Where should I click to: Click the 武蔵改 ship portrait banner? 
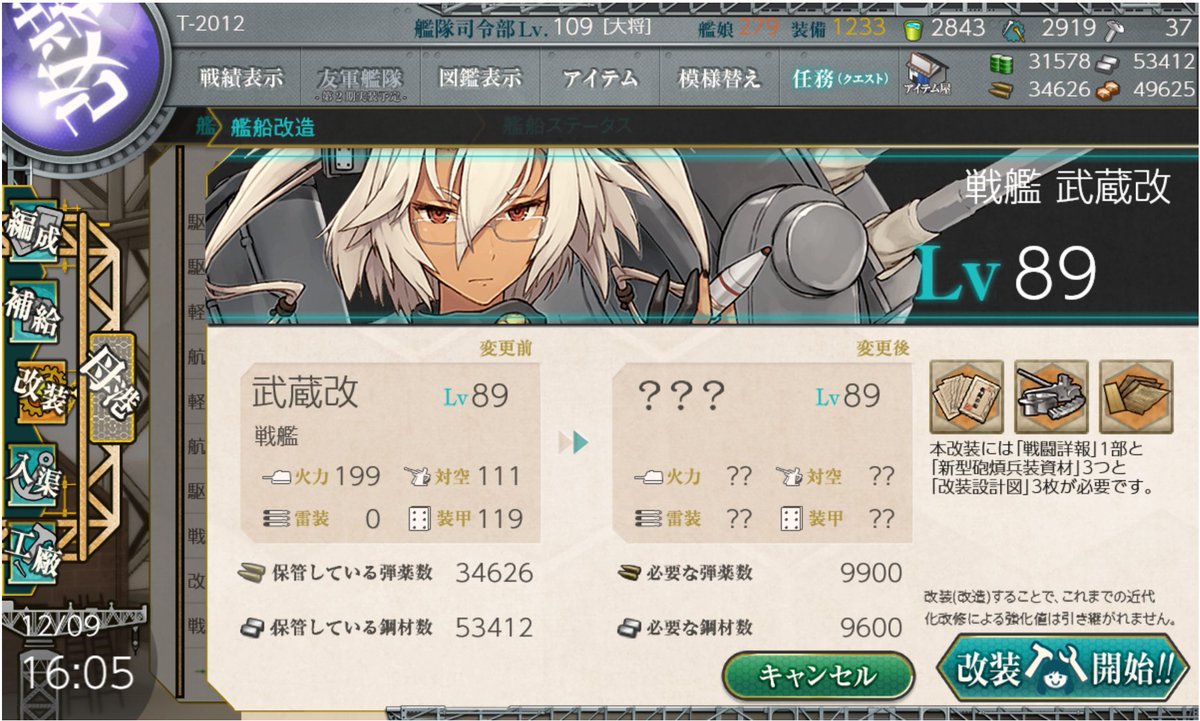(700, 235)
